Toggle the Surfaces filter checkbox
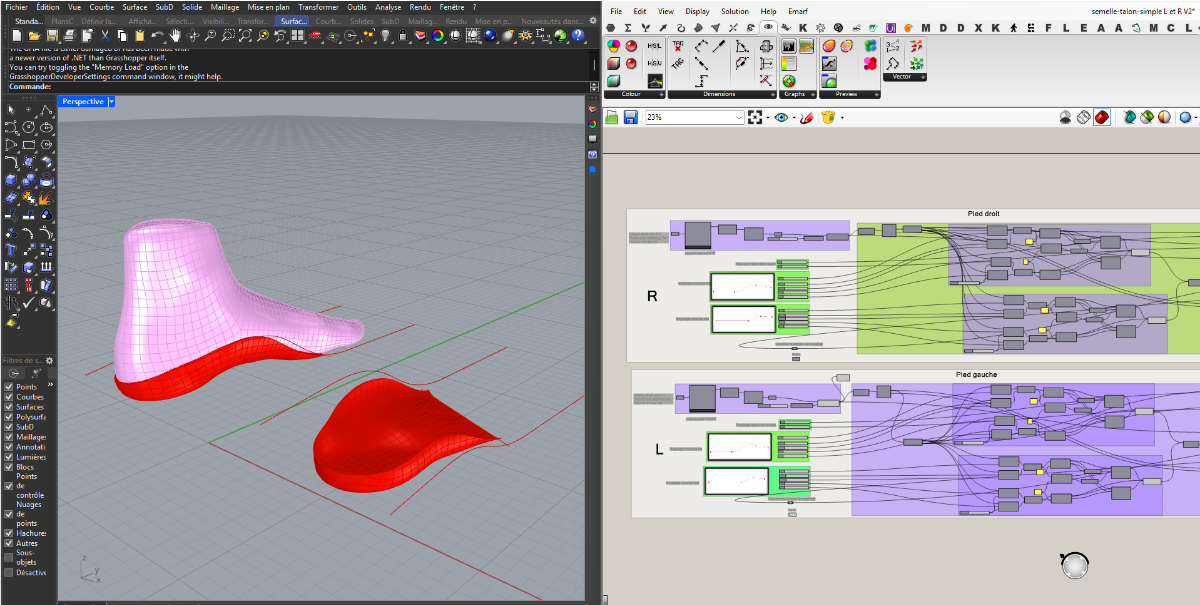Image resolution: width=1200 pixels, height=605 pixels. click(x=9, y=407)
